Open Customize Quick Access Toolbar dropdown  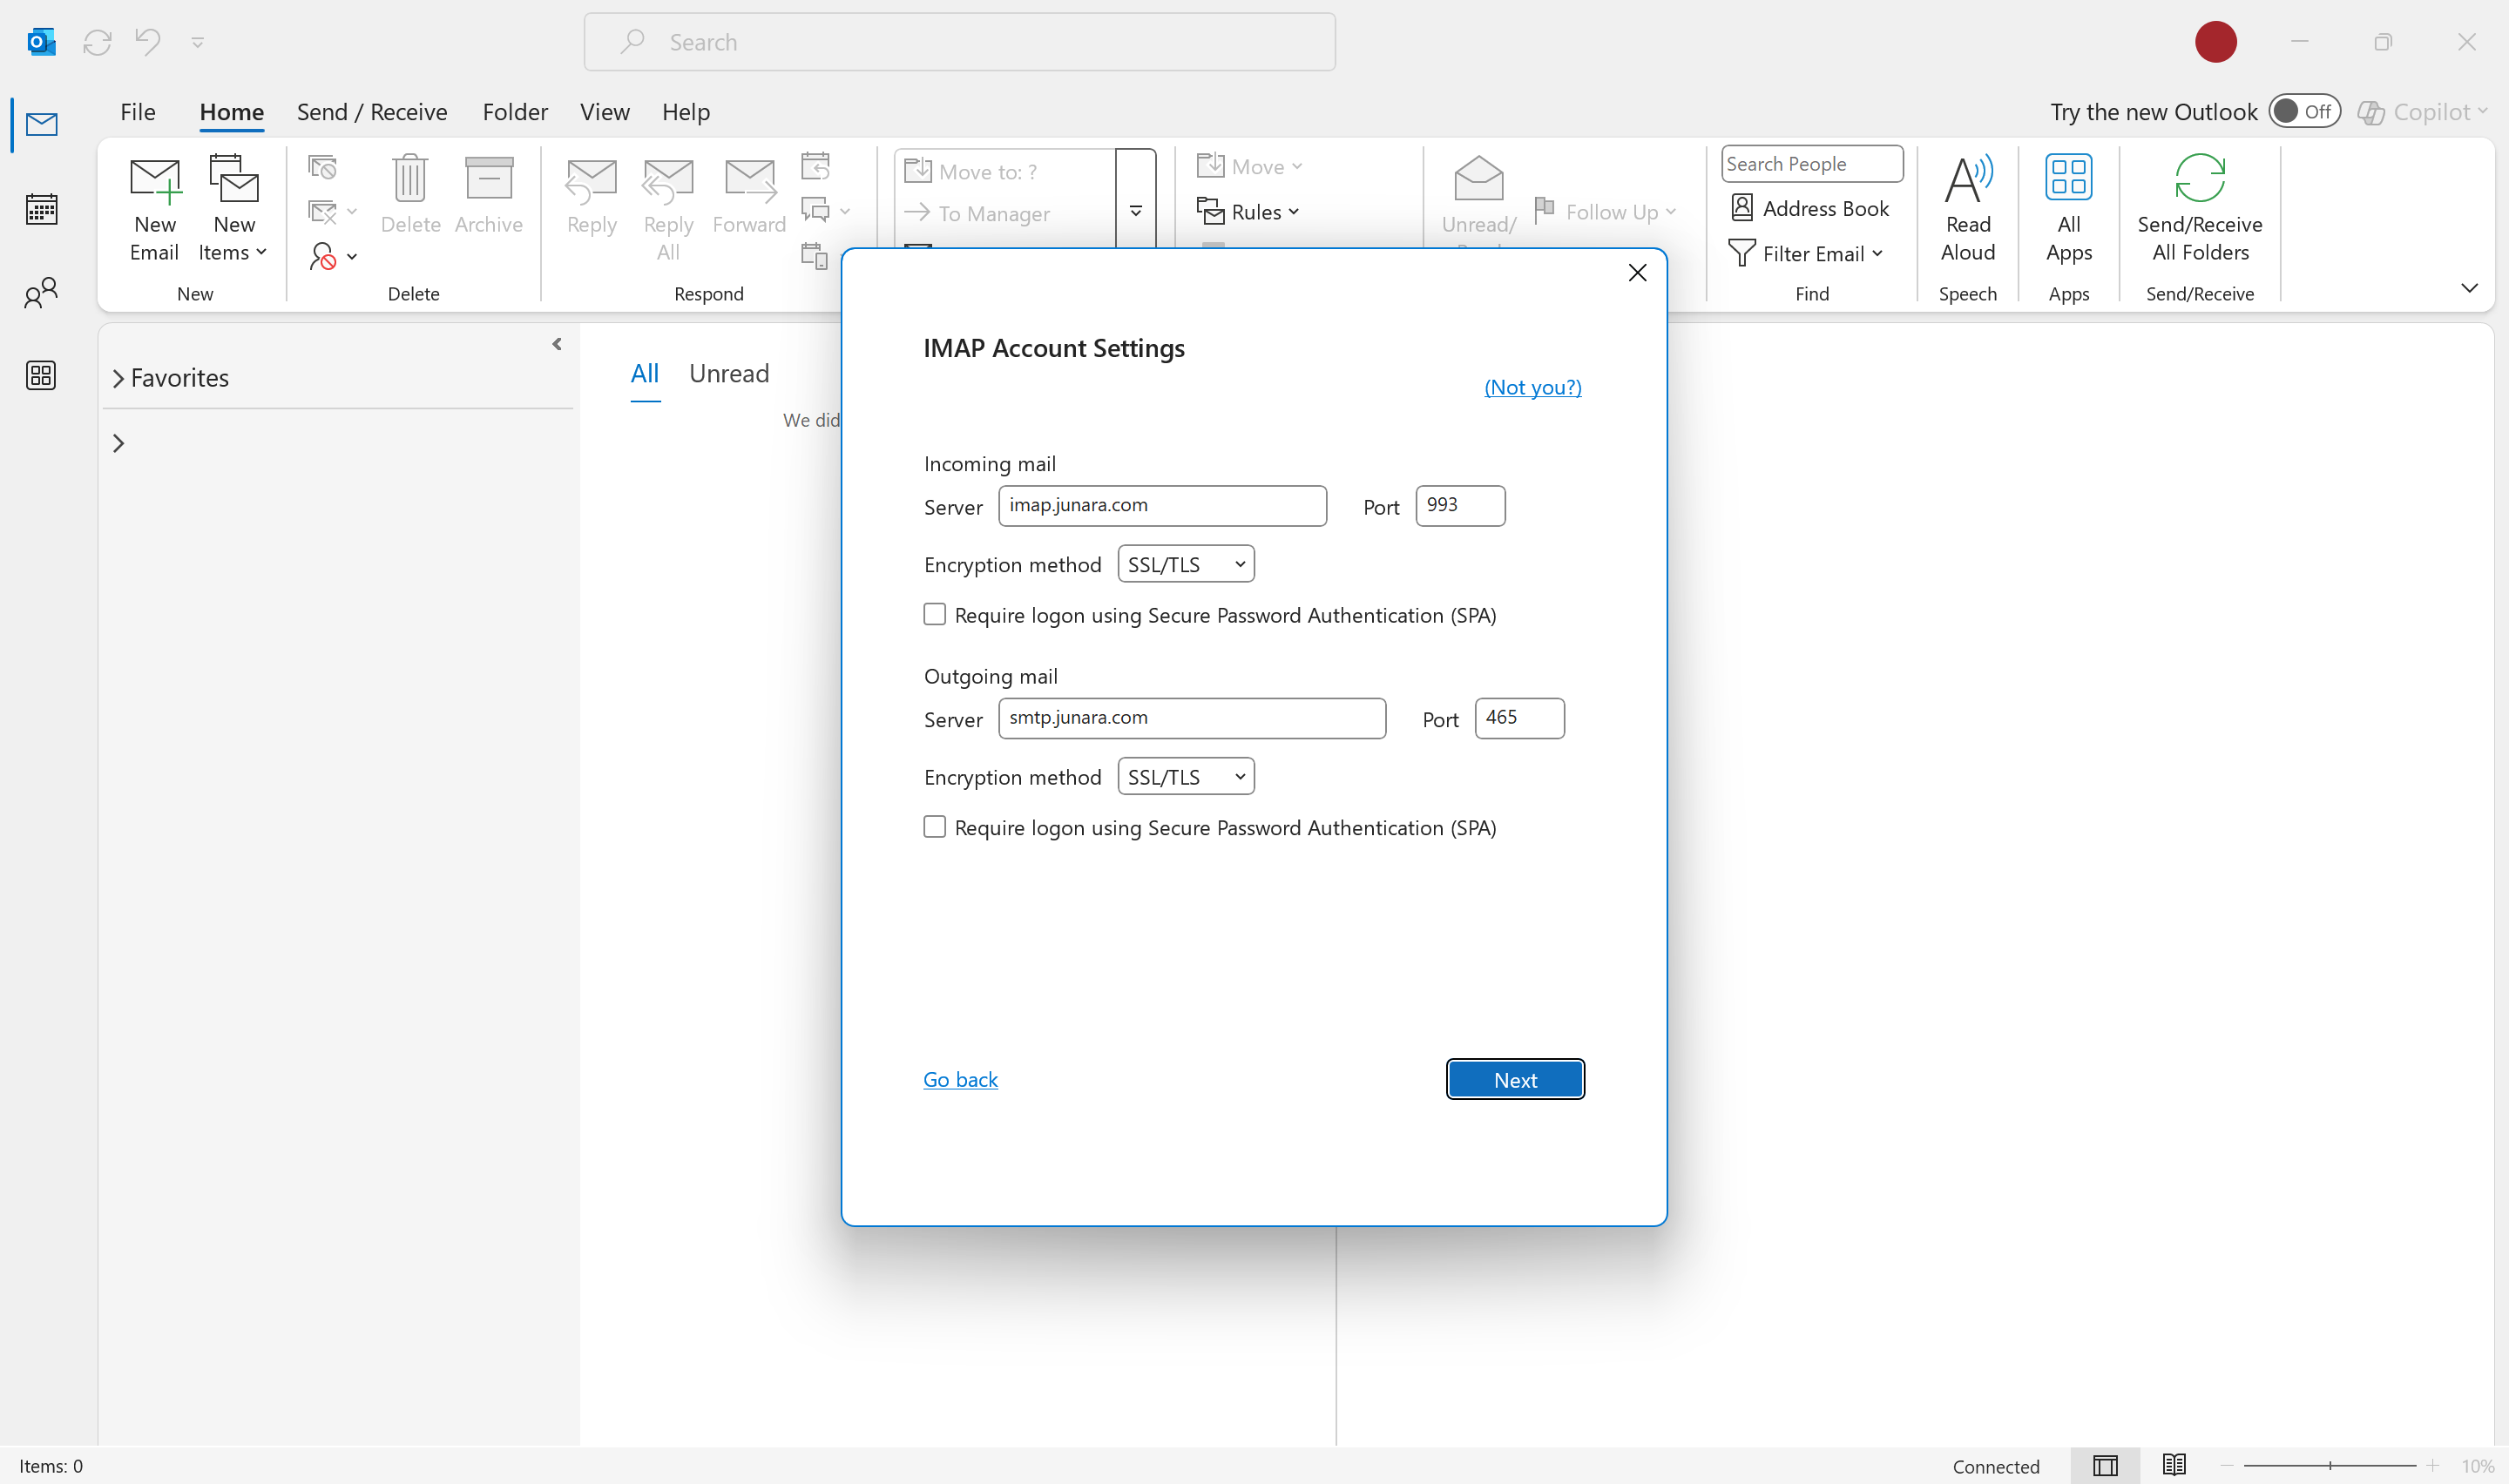pos(198,42)
